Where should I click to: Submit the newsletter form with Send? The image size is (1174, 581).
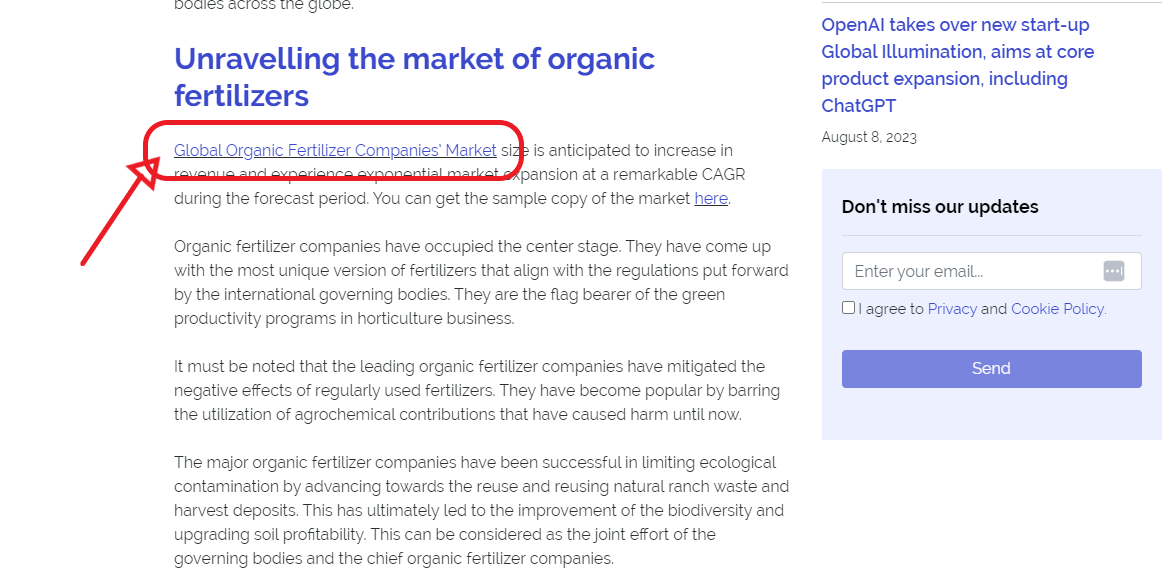[991, 368]
